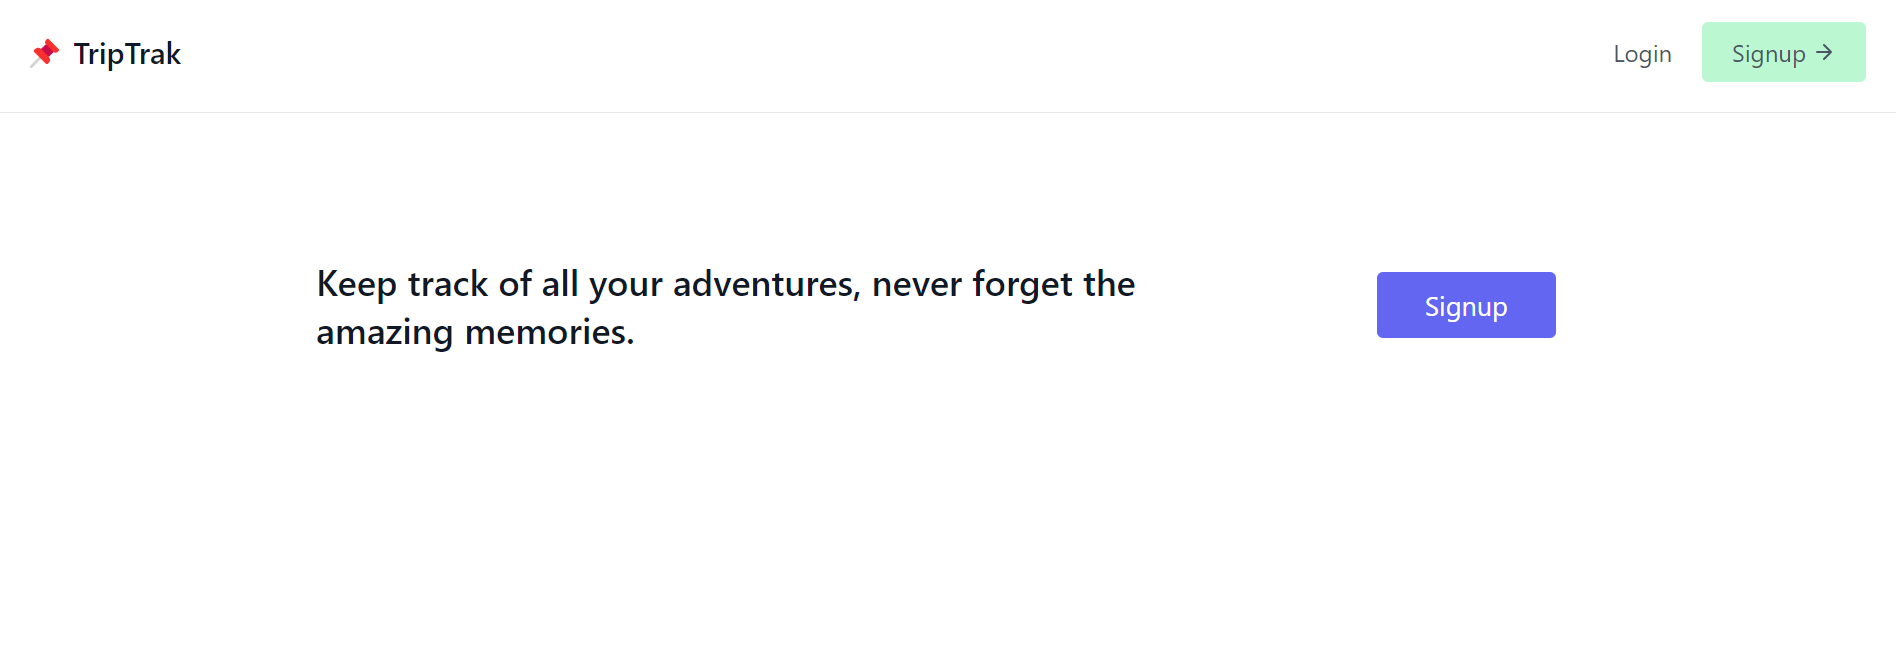Screen dimensions: 1896x652
Task: Click empty header space between TripTrak and Login
Action: coord(900,55)
